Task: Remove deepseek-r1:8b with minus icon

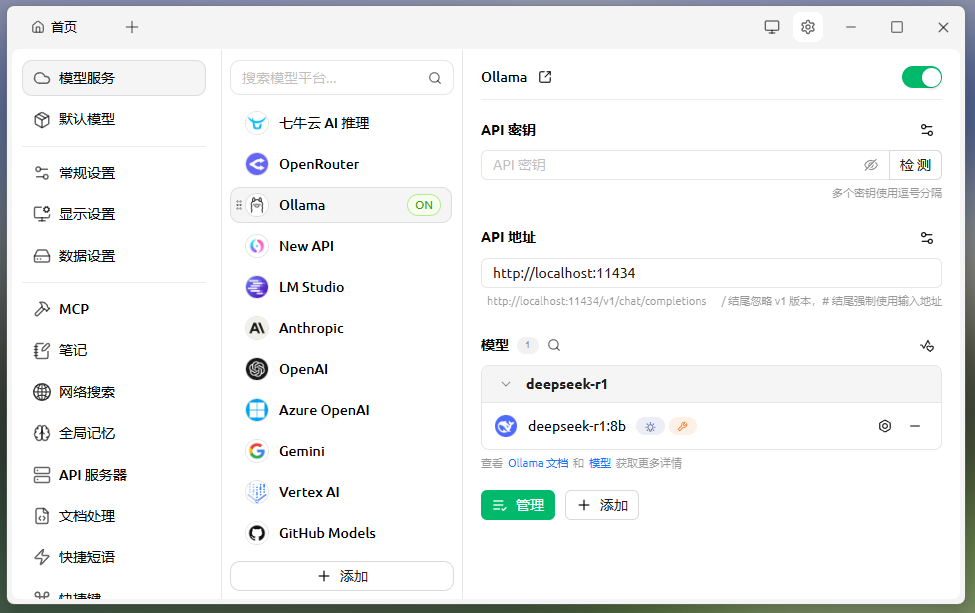Action: (x=915, y=426)
